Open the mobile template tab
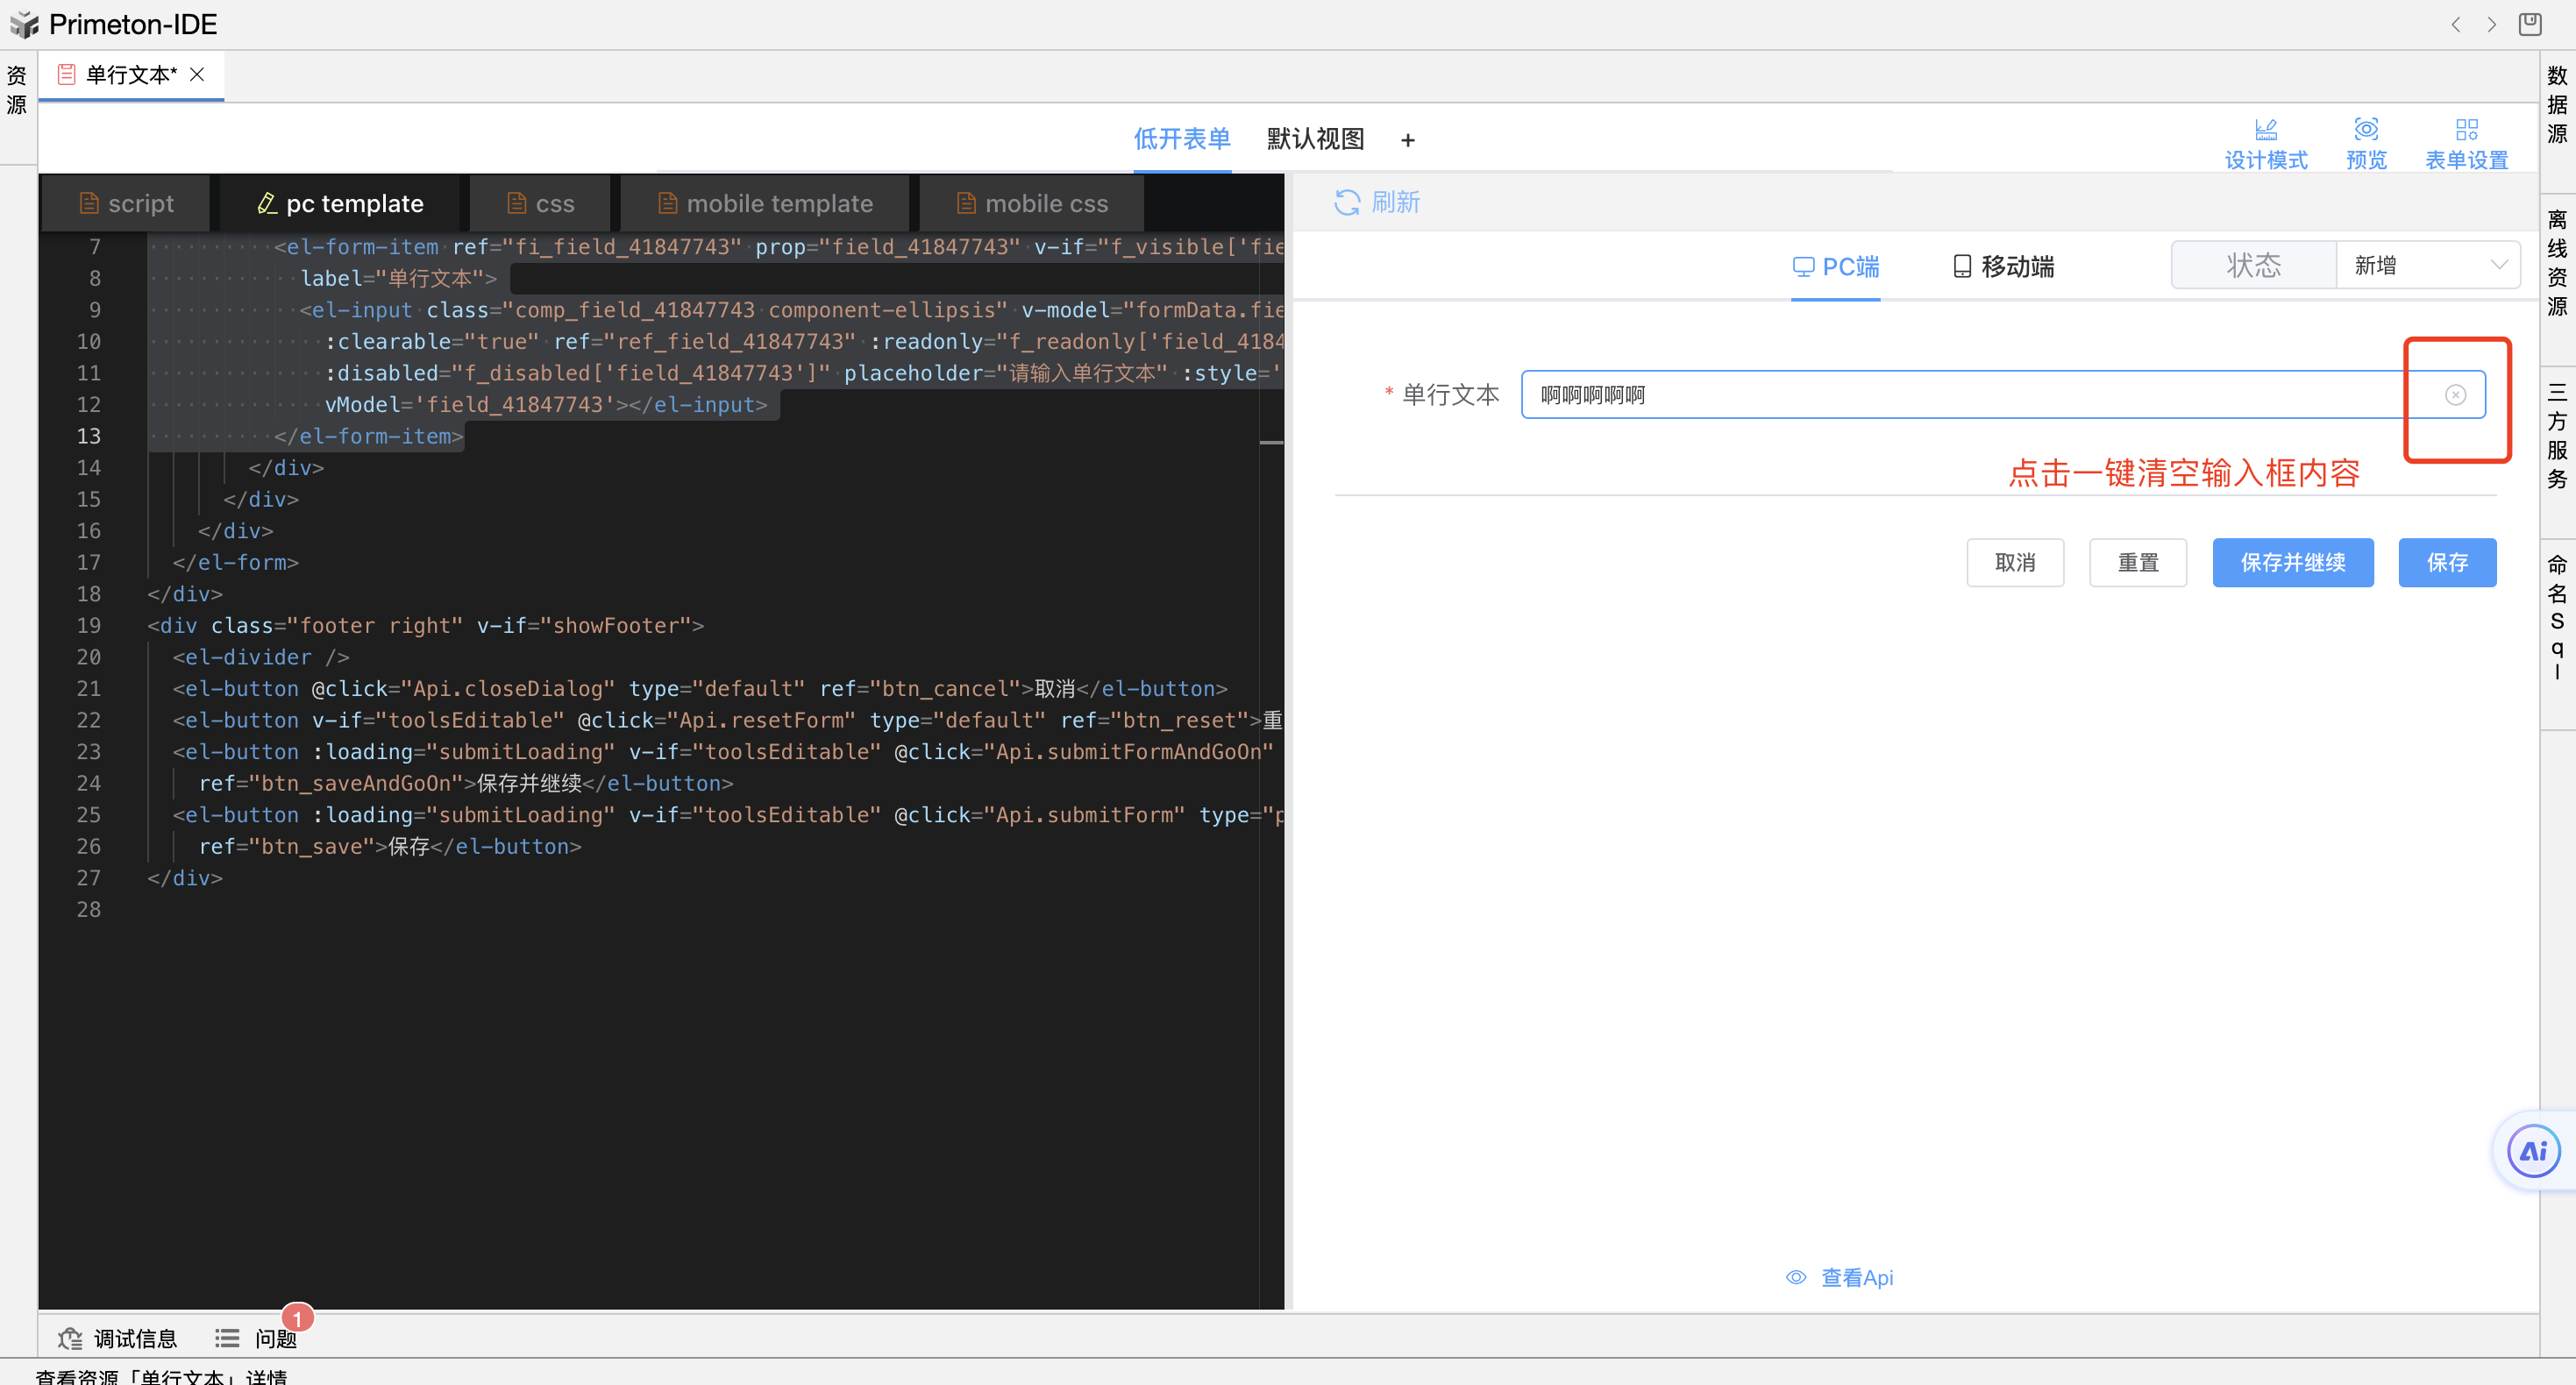Image resolution: width=2576 pixels, height=1385 pixels. (765, 204)
